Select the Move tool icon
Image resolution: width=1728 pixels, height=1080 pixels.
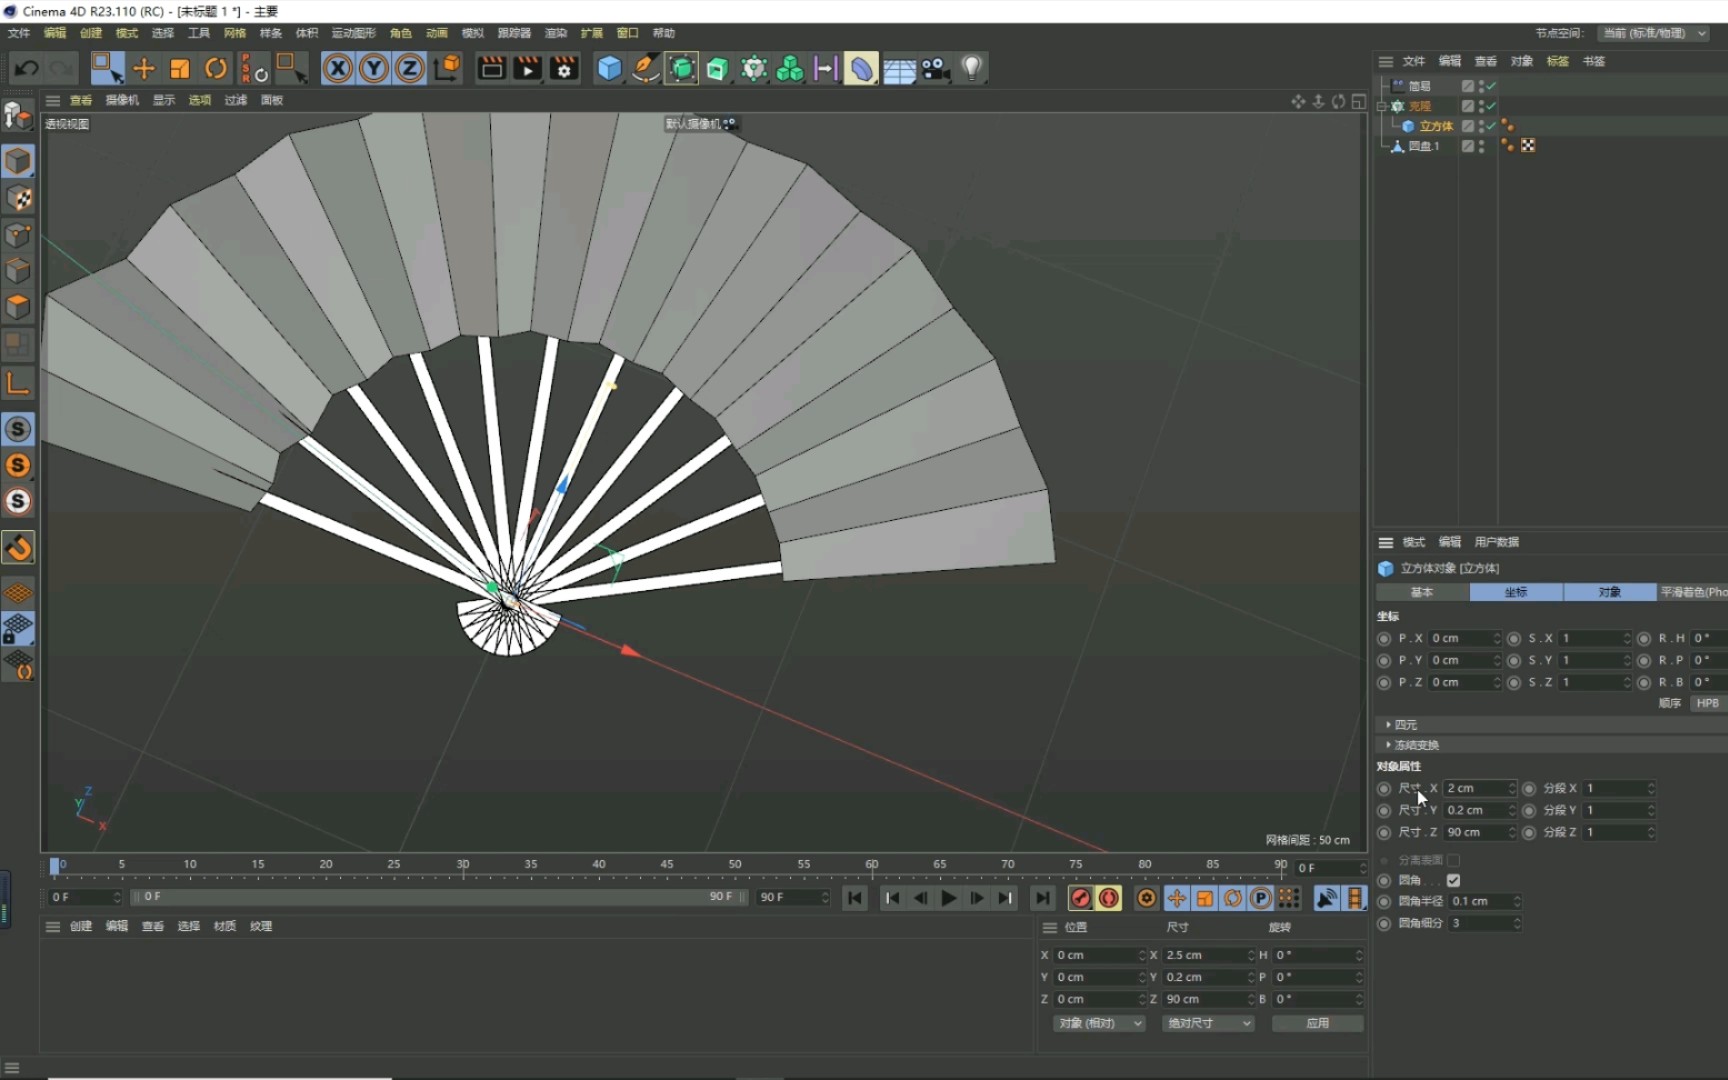pos(143,68)
